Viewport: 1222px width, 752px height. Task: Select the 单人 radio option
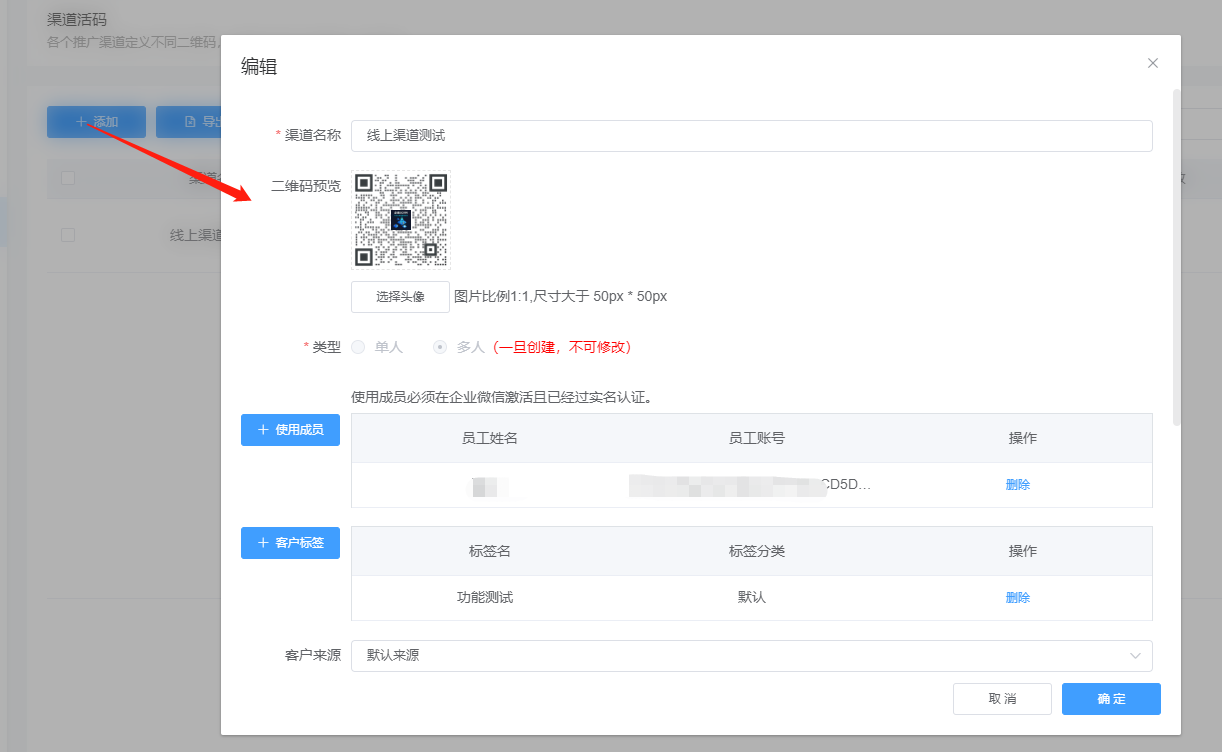pyautogui.click(x=377, y=347)
